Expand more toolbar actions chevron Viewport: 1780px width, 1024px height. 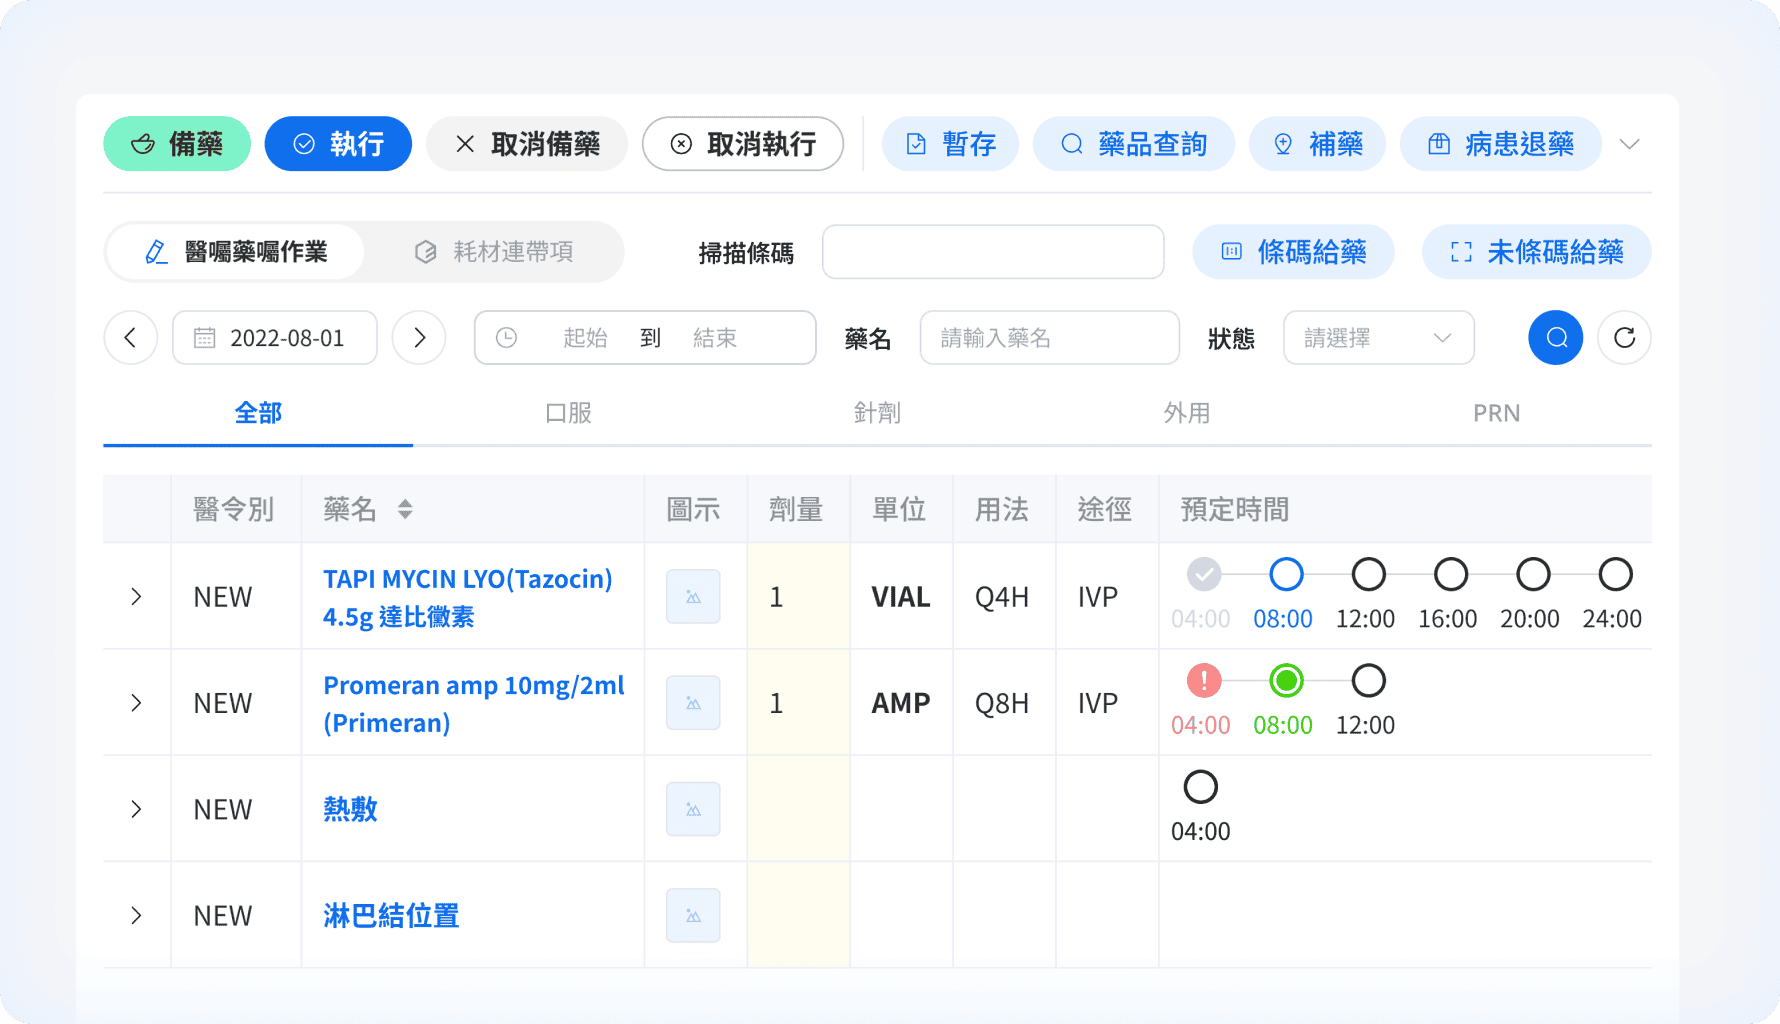coord(1630,144)
